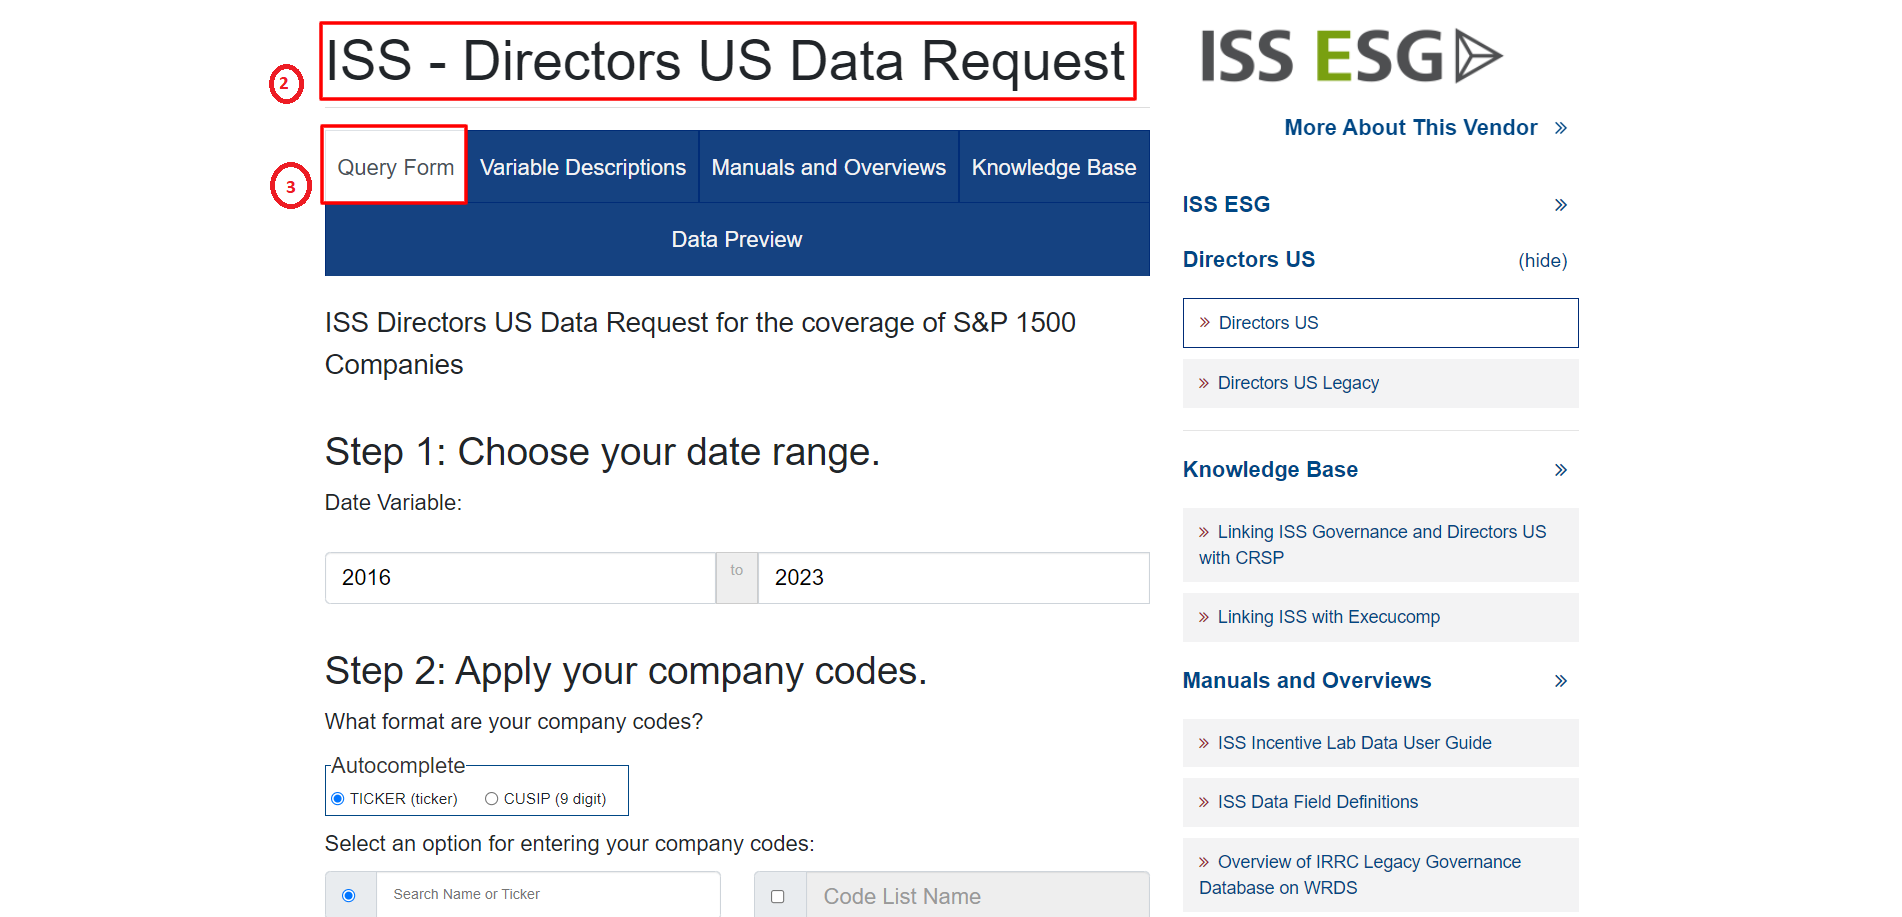1902x917 pixels.
Task: Switch to the Query Form tab
Action: click(396, 167)
